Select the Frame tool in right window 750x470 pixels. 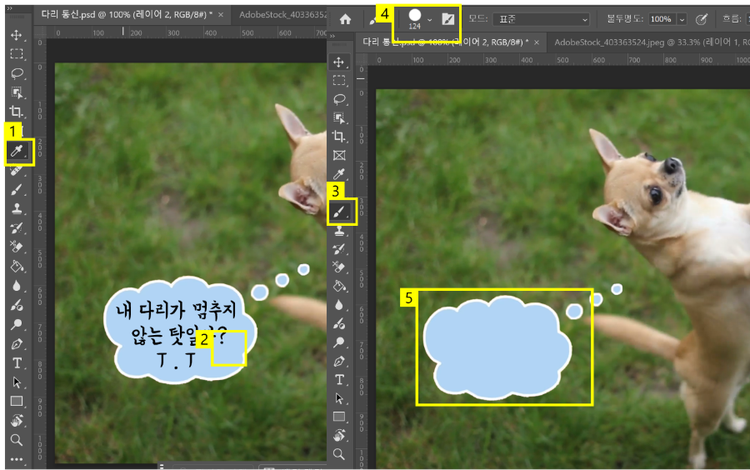[339, 155]
